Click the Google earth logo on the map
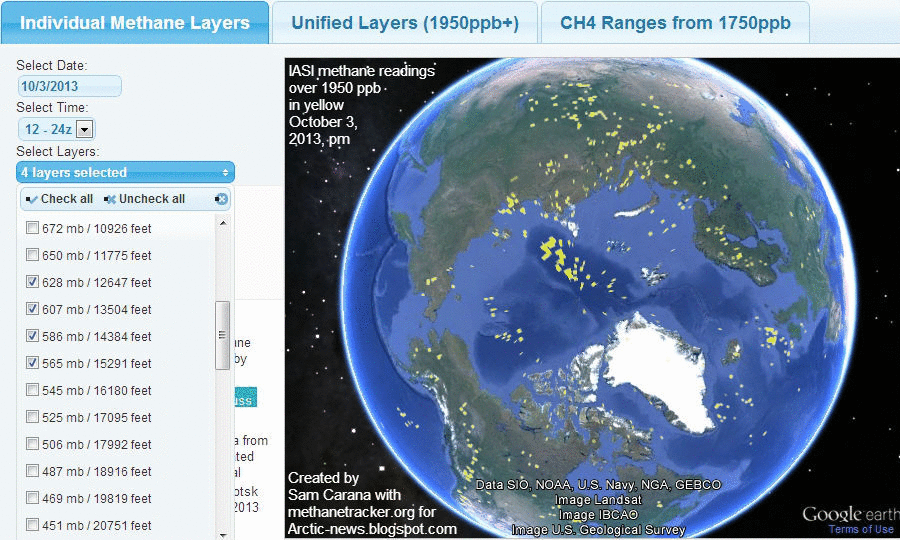This screenshot has width=900, height=540. click(x=851, y=514)
